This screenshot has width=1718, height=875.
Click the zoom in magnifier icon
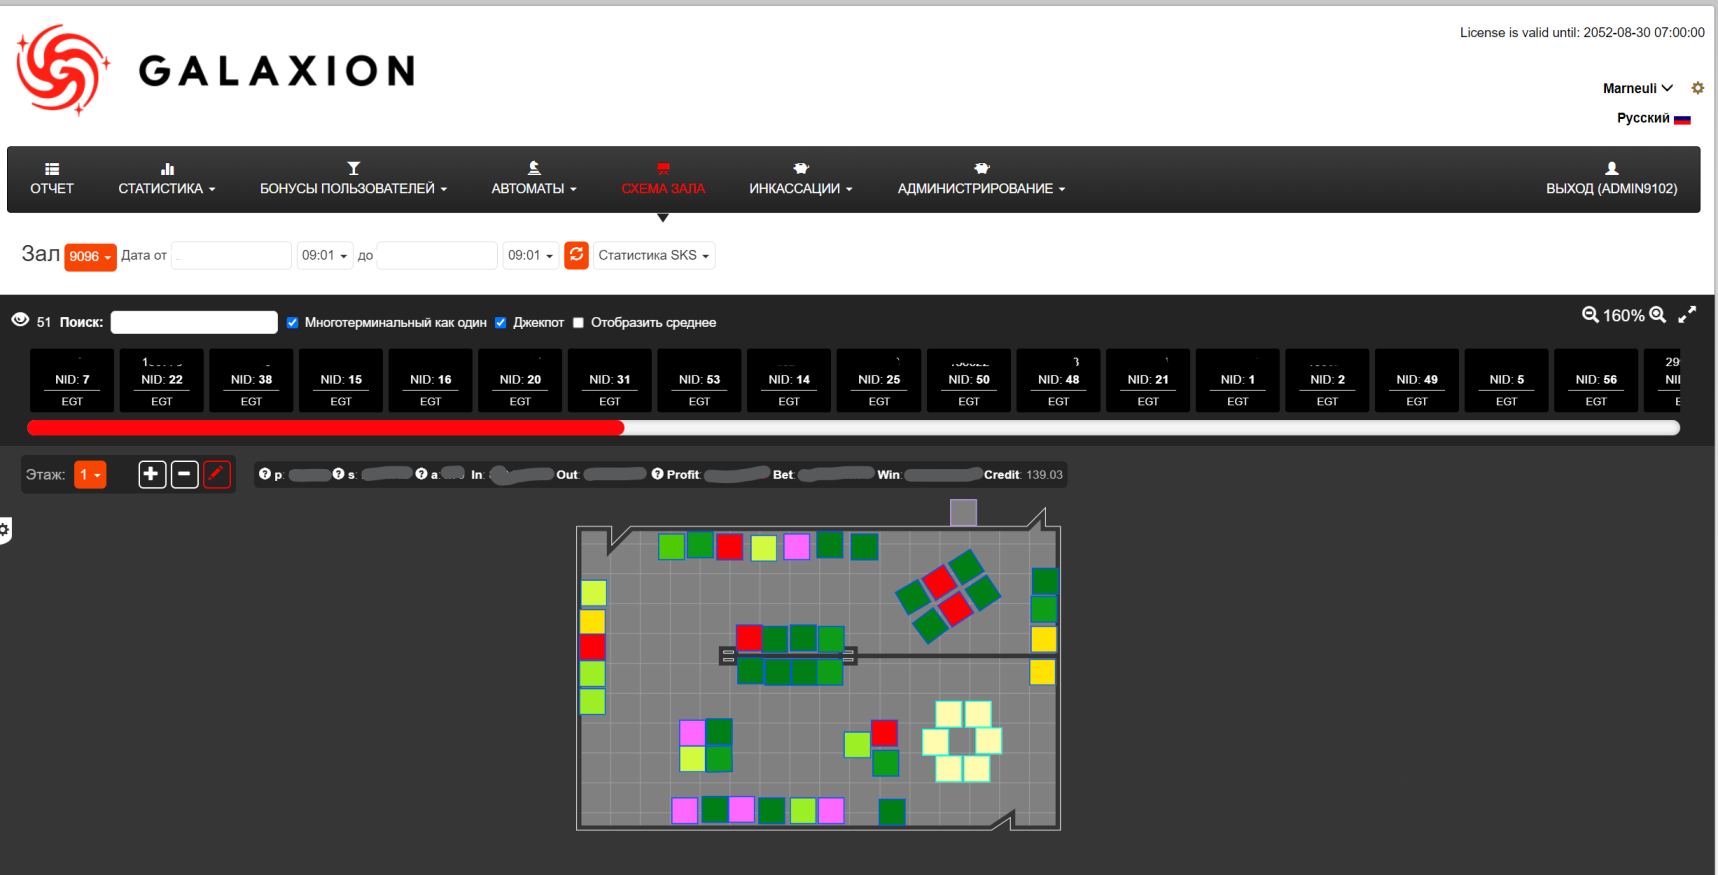point(1657,315)
